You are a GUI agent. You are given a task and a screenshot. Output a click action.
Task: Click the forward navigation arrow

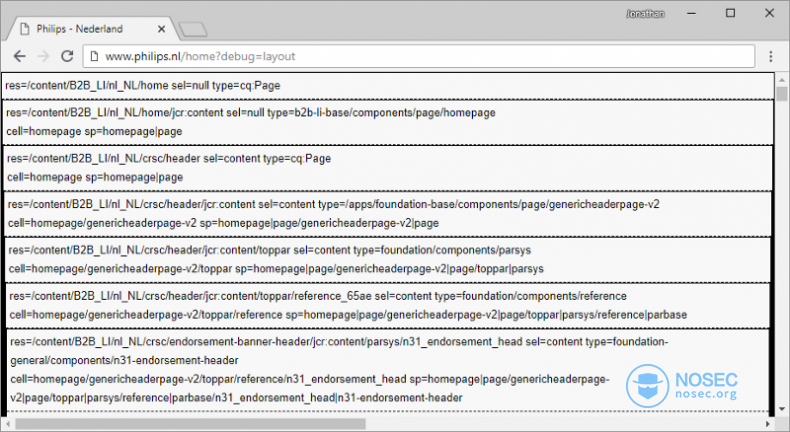[43, 56]
